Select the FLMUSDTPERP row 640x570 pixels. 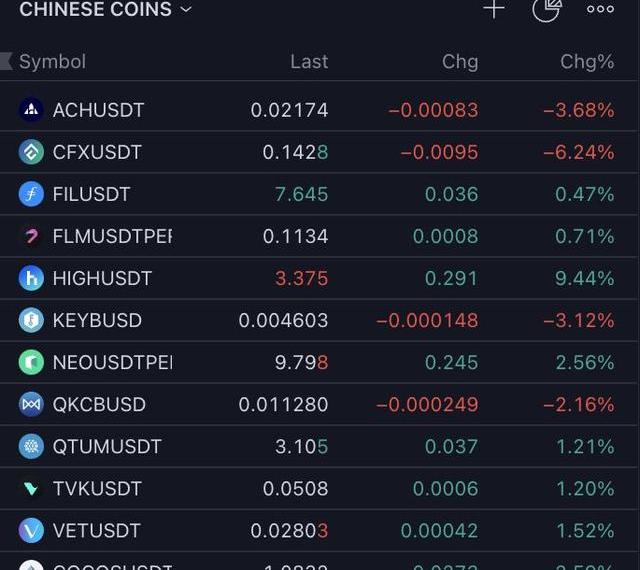(319, 236)
